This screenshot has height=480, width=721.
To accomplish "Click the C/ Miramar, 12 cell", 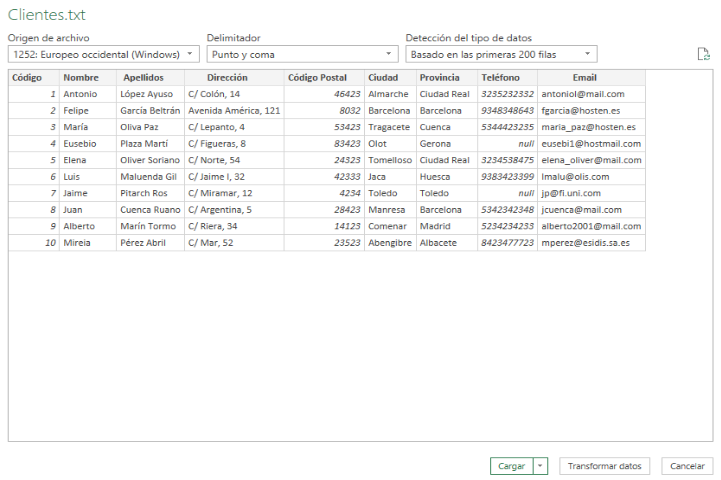I will (234, 194).
